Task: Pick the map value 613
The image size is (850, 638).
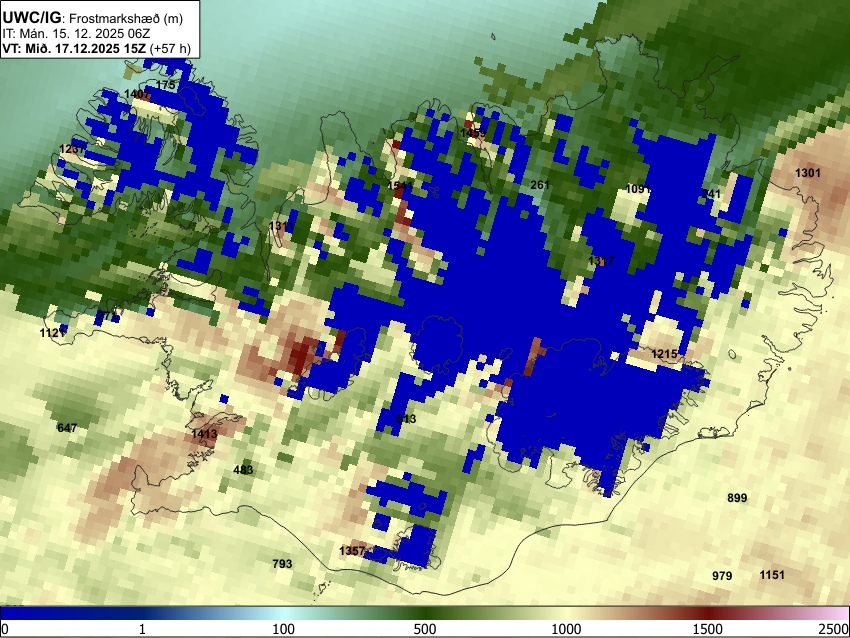Action: click(x=406, y=418)
